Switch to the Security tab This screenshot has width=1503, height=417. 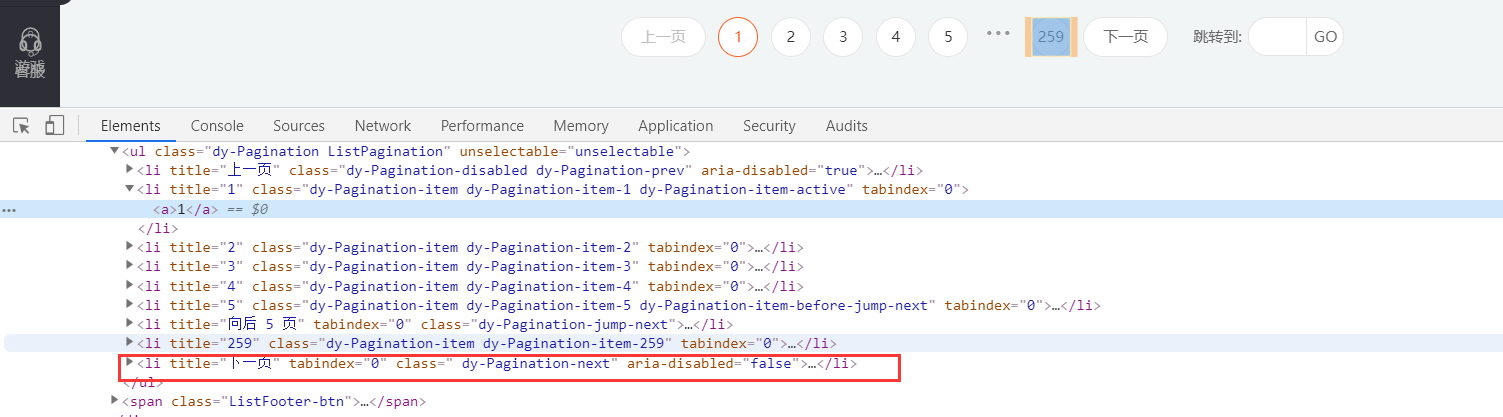point(769,126)
